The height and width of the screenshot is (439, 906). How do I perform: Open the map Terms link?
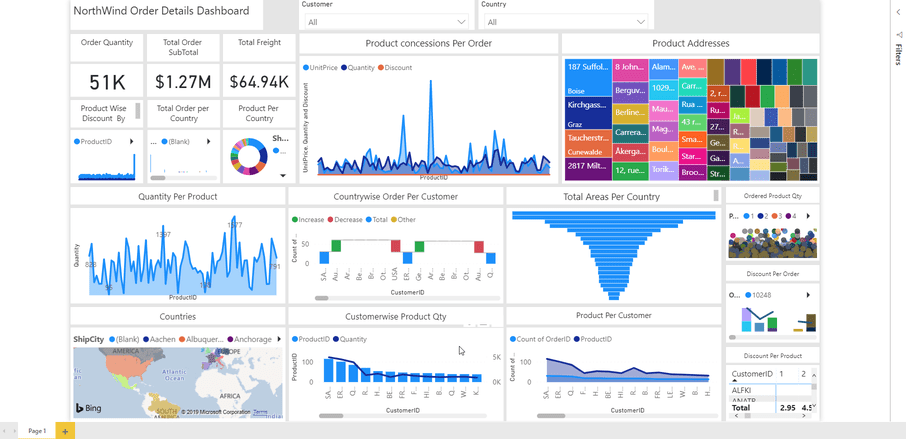tap(260, 412)
